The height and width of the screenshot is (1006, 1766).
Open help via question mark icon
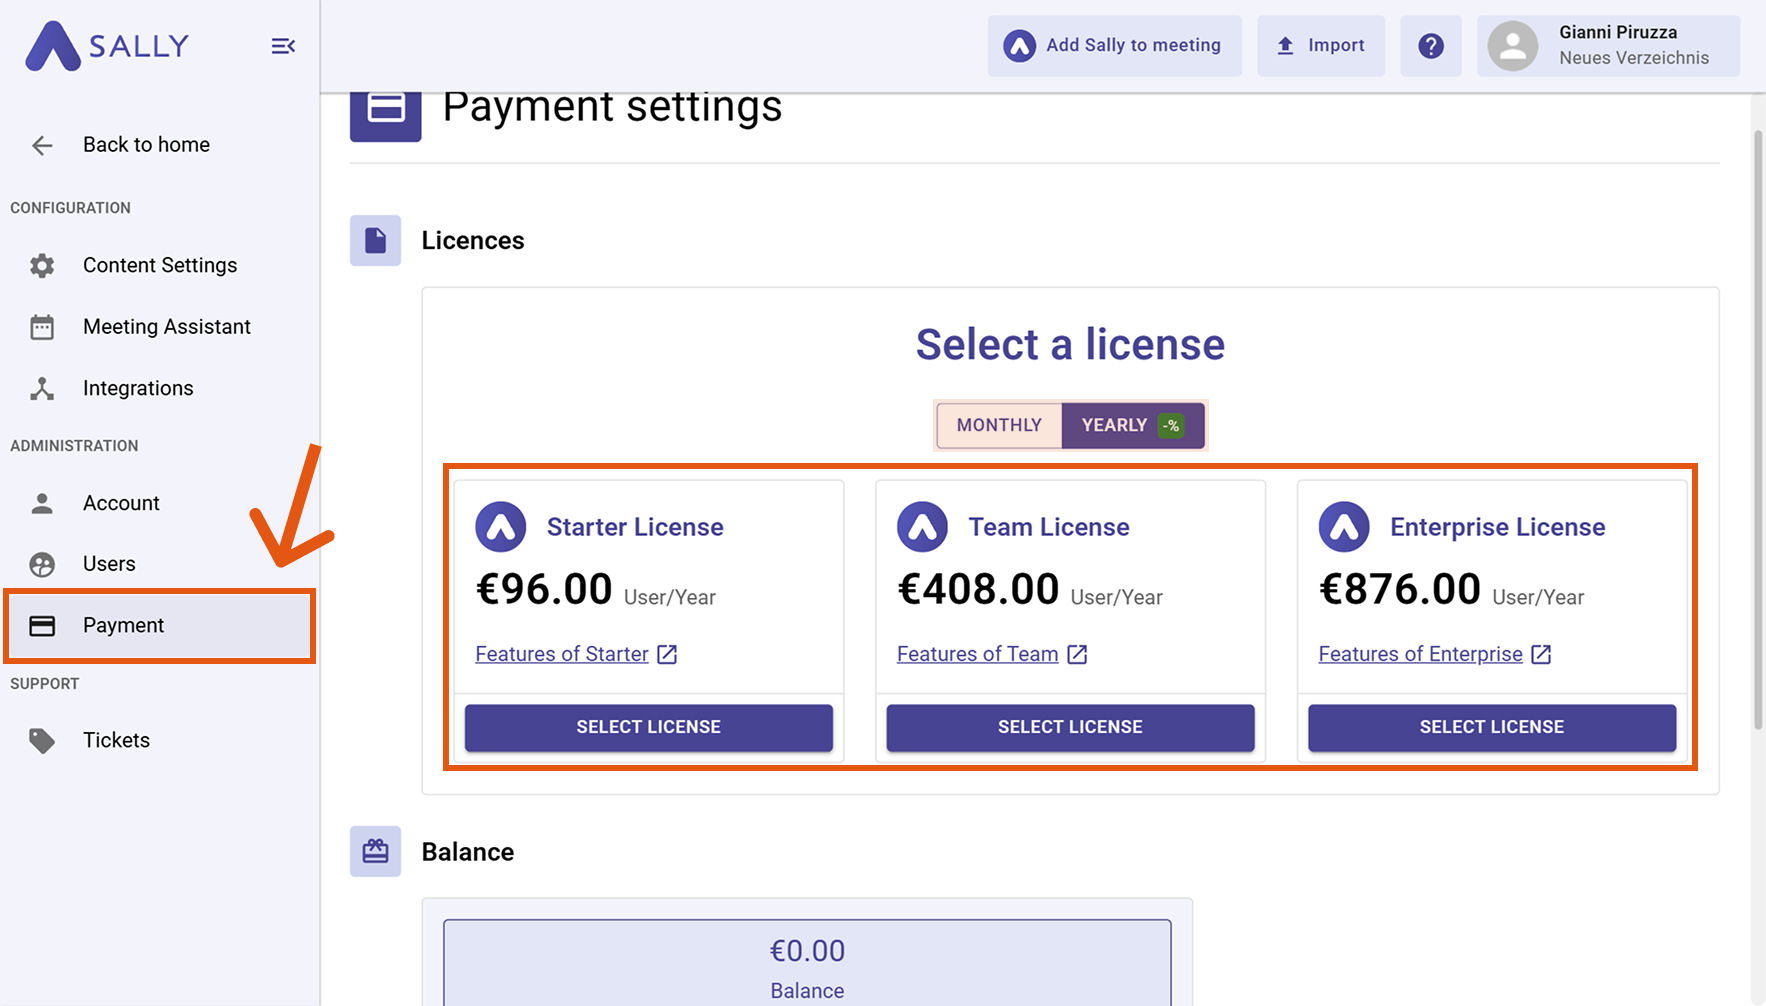[1430, 46]
